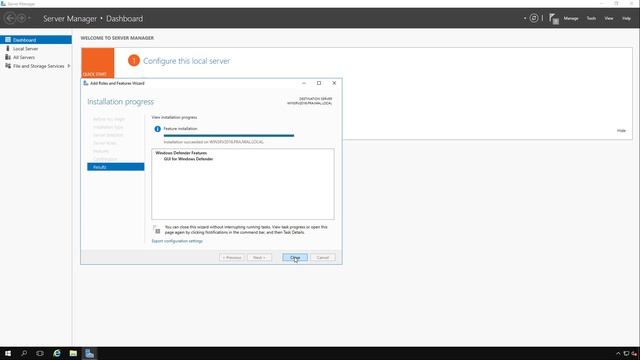This screenshot has width=640, height=360.
Task: Click the All Servers icon in sidebar
Action: (8, 57)
